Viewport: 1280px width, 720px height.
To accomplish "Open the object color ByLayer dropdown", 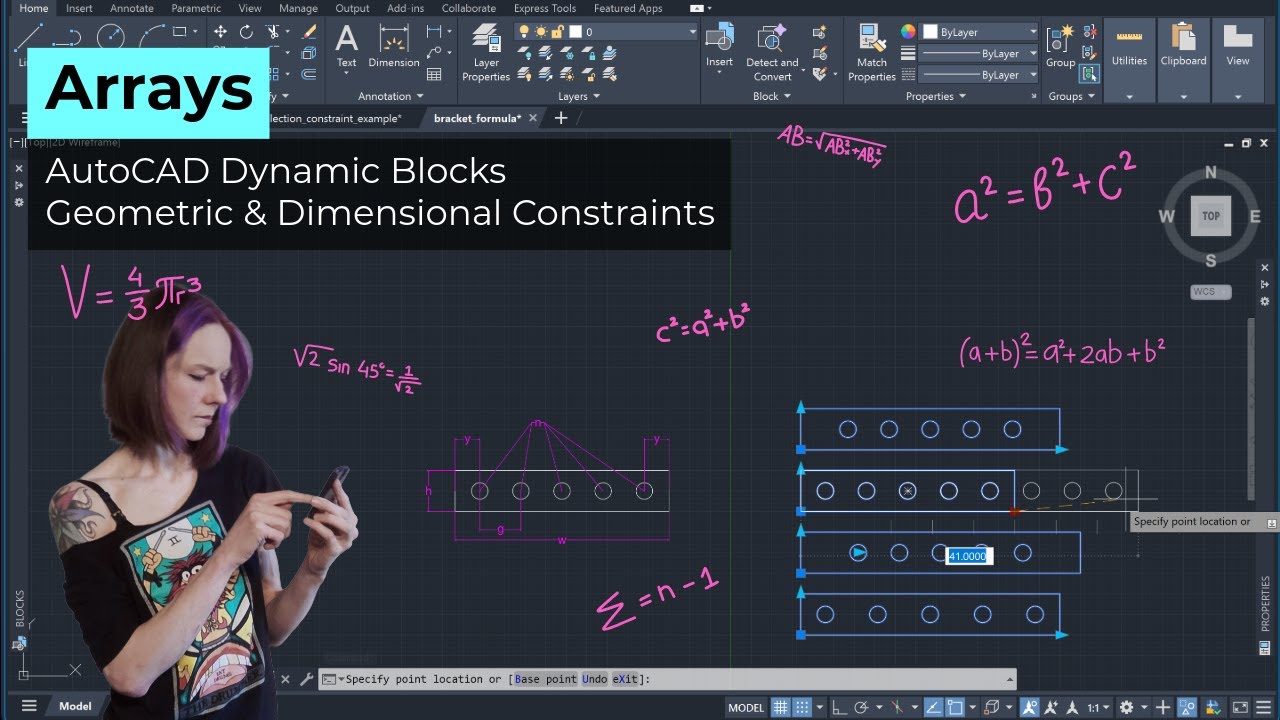I will [979, 32].
